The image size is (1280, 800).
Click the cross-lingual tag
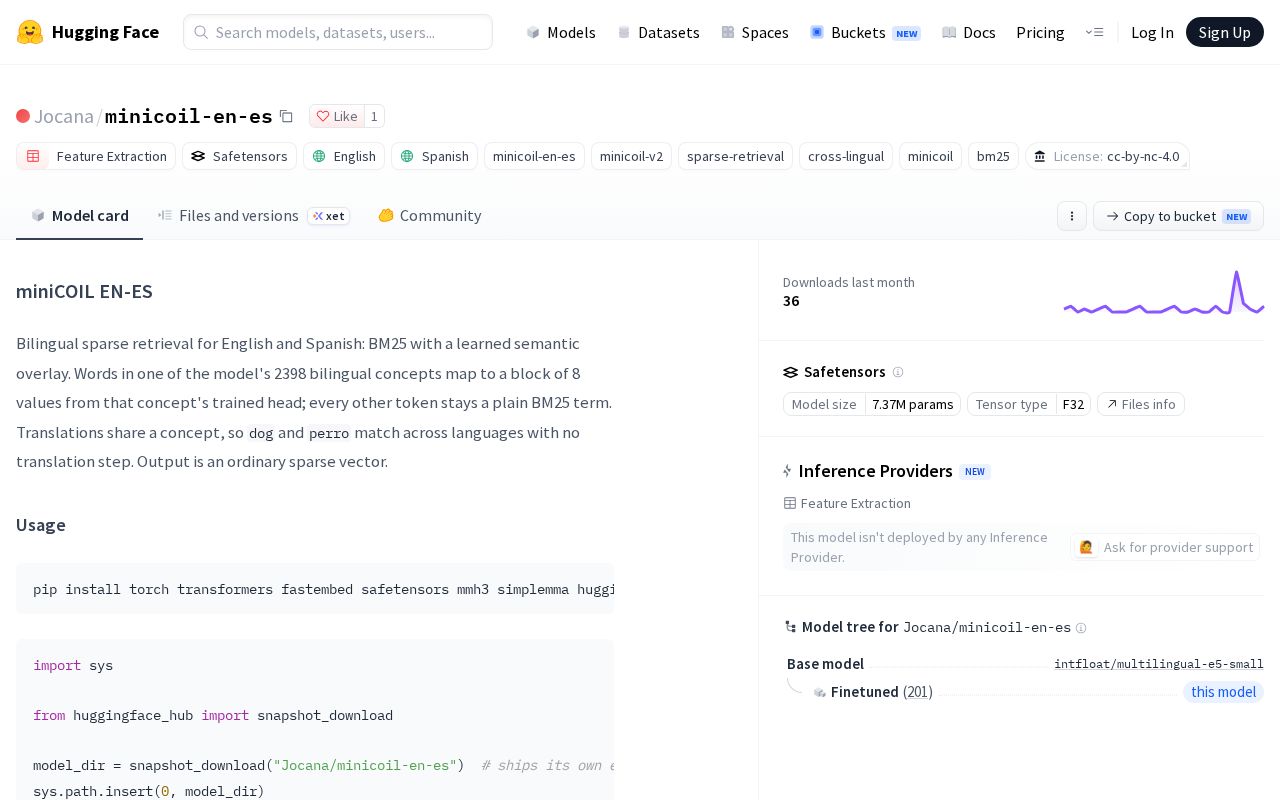[x=846, y=156]
